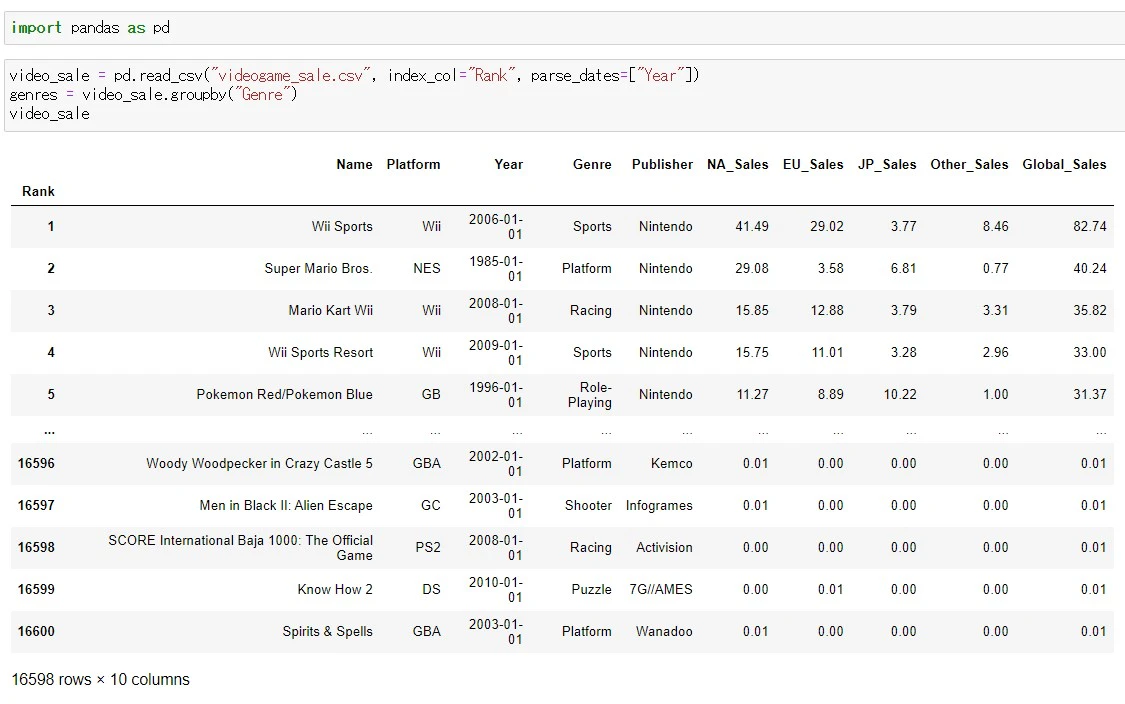This screenshot has width=1125, height=704.
Task: Select the Global_Sales column header
Action: (1064, 164)
